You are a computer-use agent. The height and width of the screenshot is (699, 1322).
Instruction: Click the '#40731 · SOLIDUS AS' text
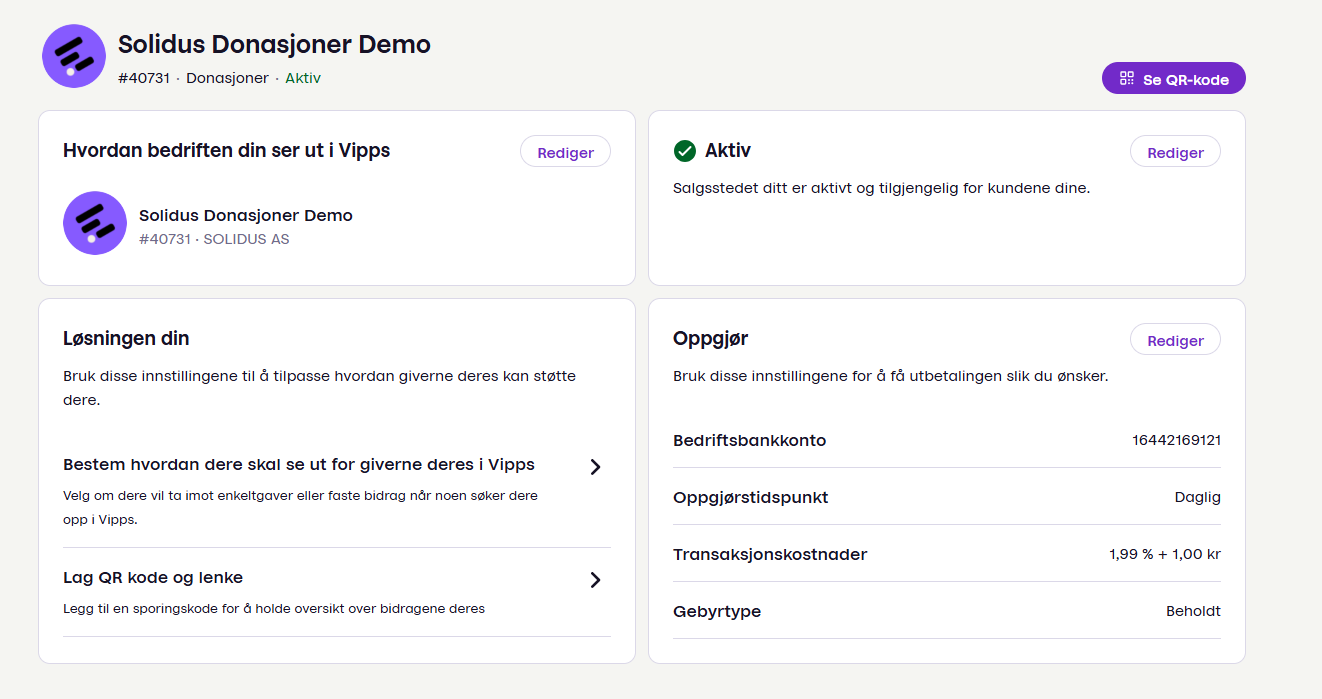[214, 240]
